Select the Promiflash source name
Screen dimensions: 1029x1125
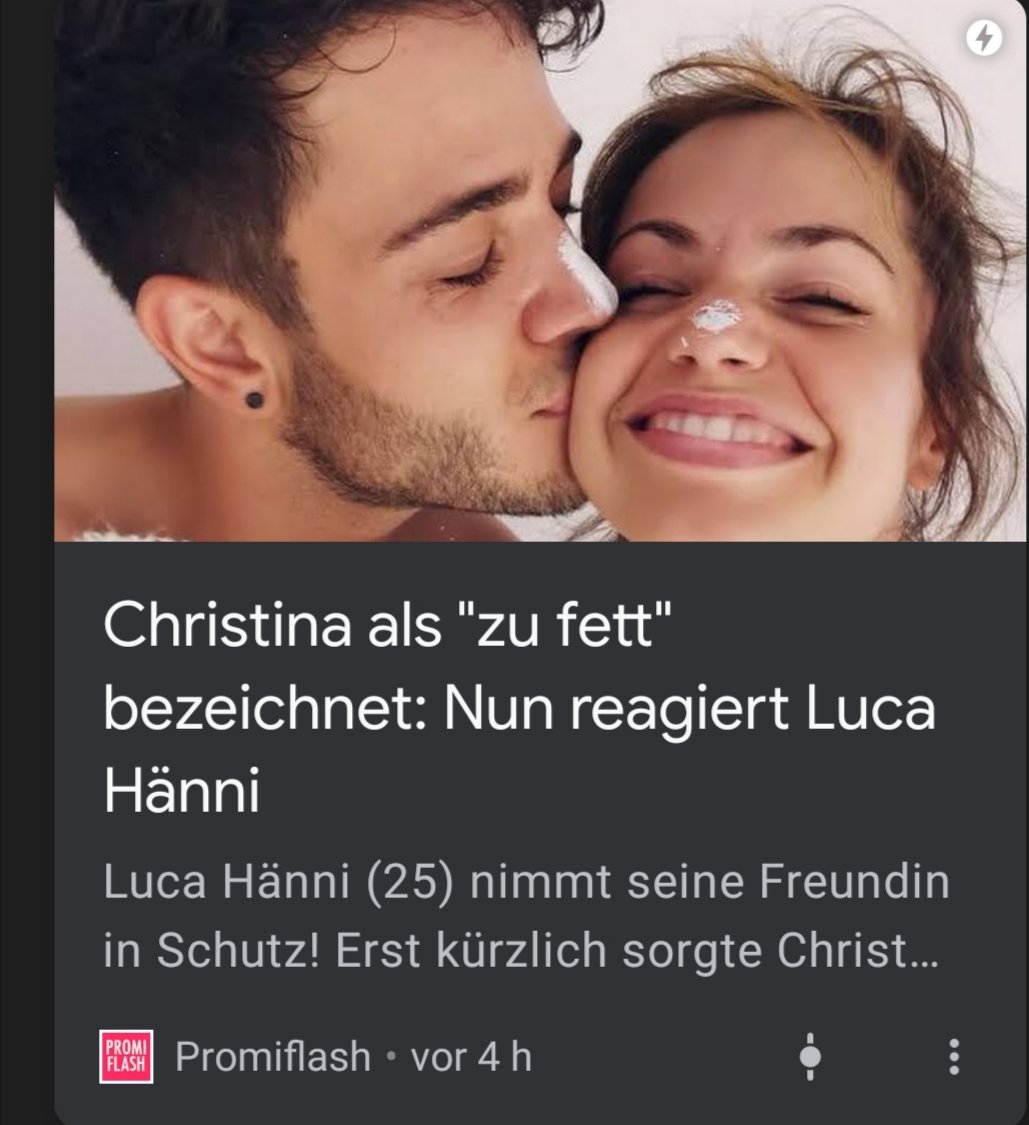(273, 1057)
